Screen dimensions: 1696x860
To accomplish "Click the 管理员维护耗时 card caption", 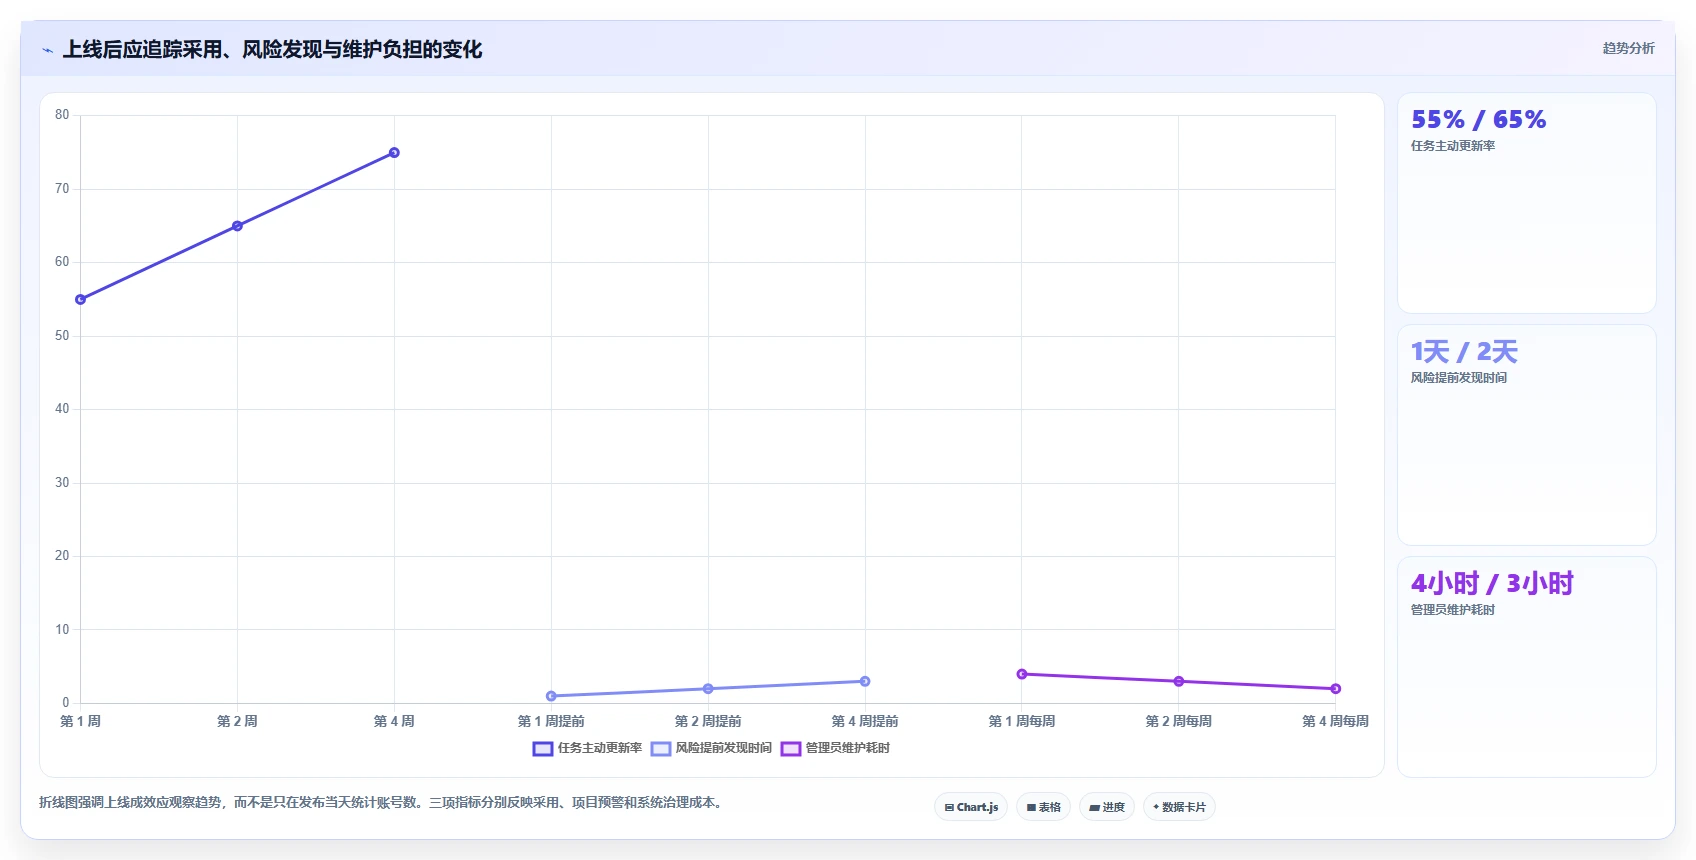I will click(1453, 610).
